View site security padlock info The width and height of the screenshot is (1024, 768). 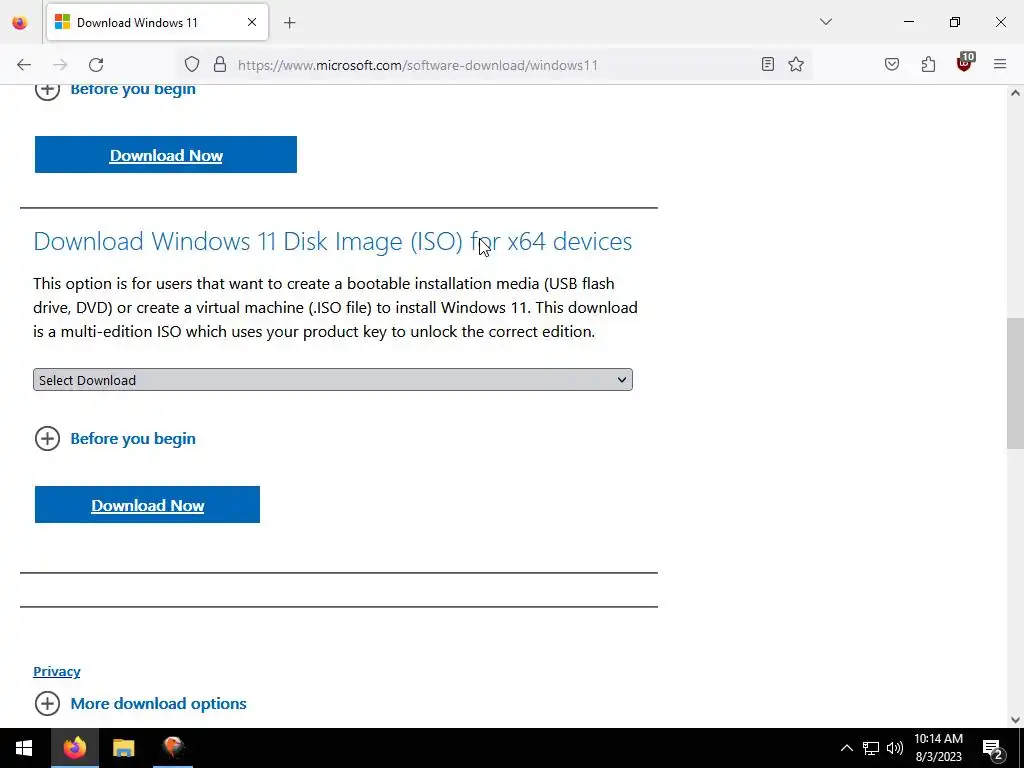pyautogui.click(x=220, y=65)
